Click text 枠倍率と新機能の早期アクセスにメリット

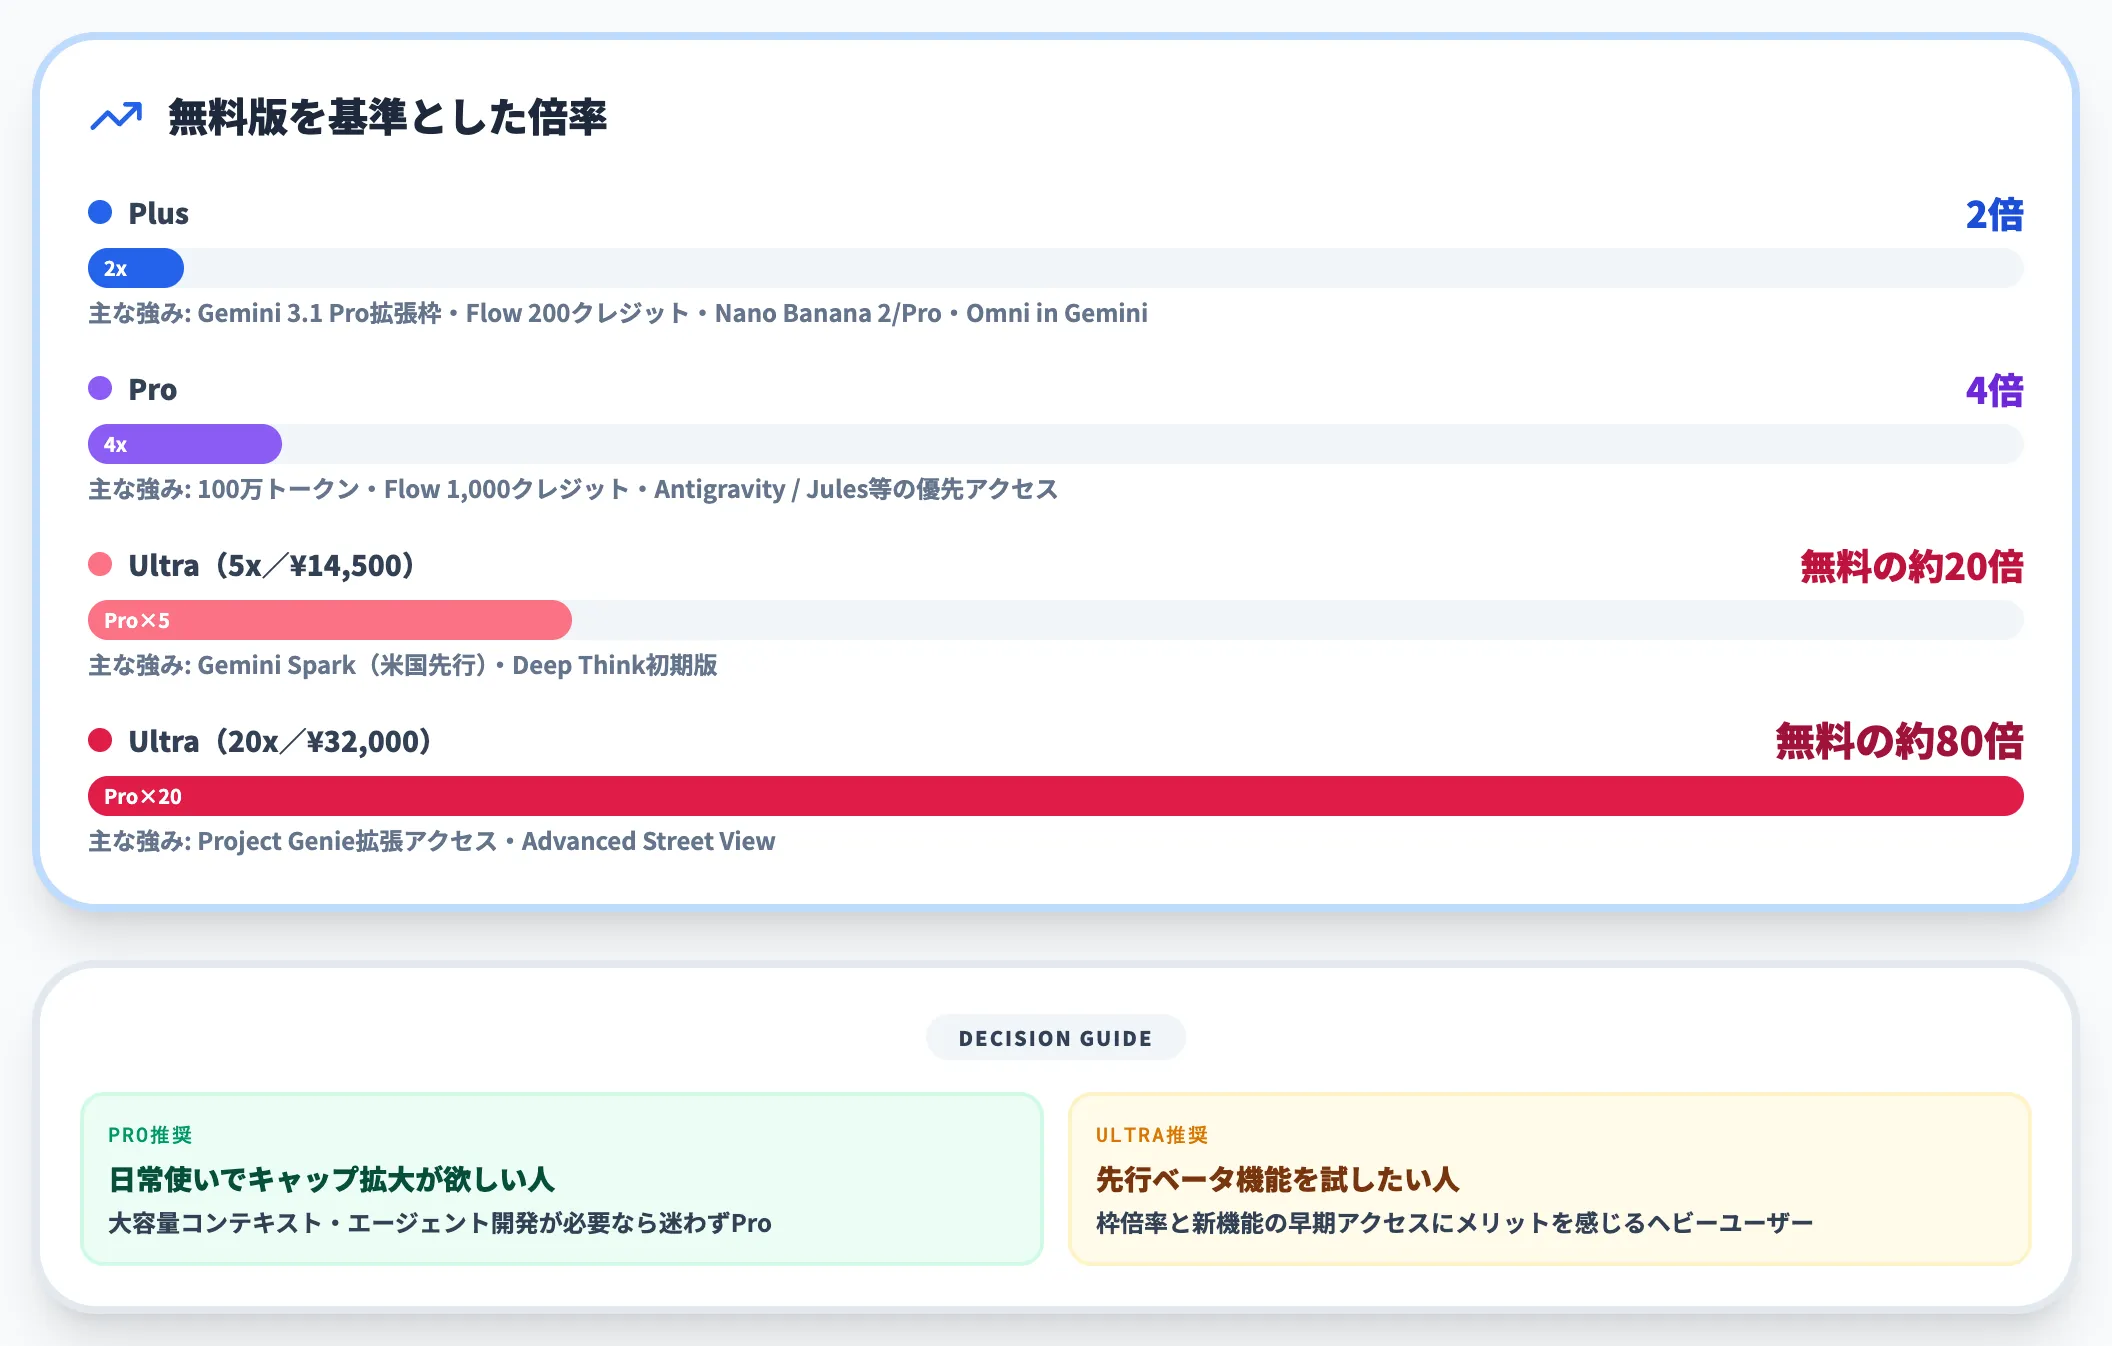click(1455, 1223)
